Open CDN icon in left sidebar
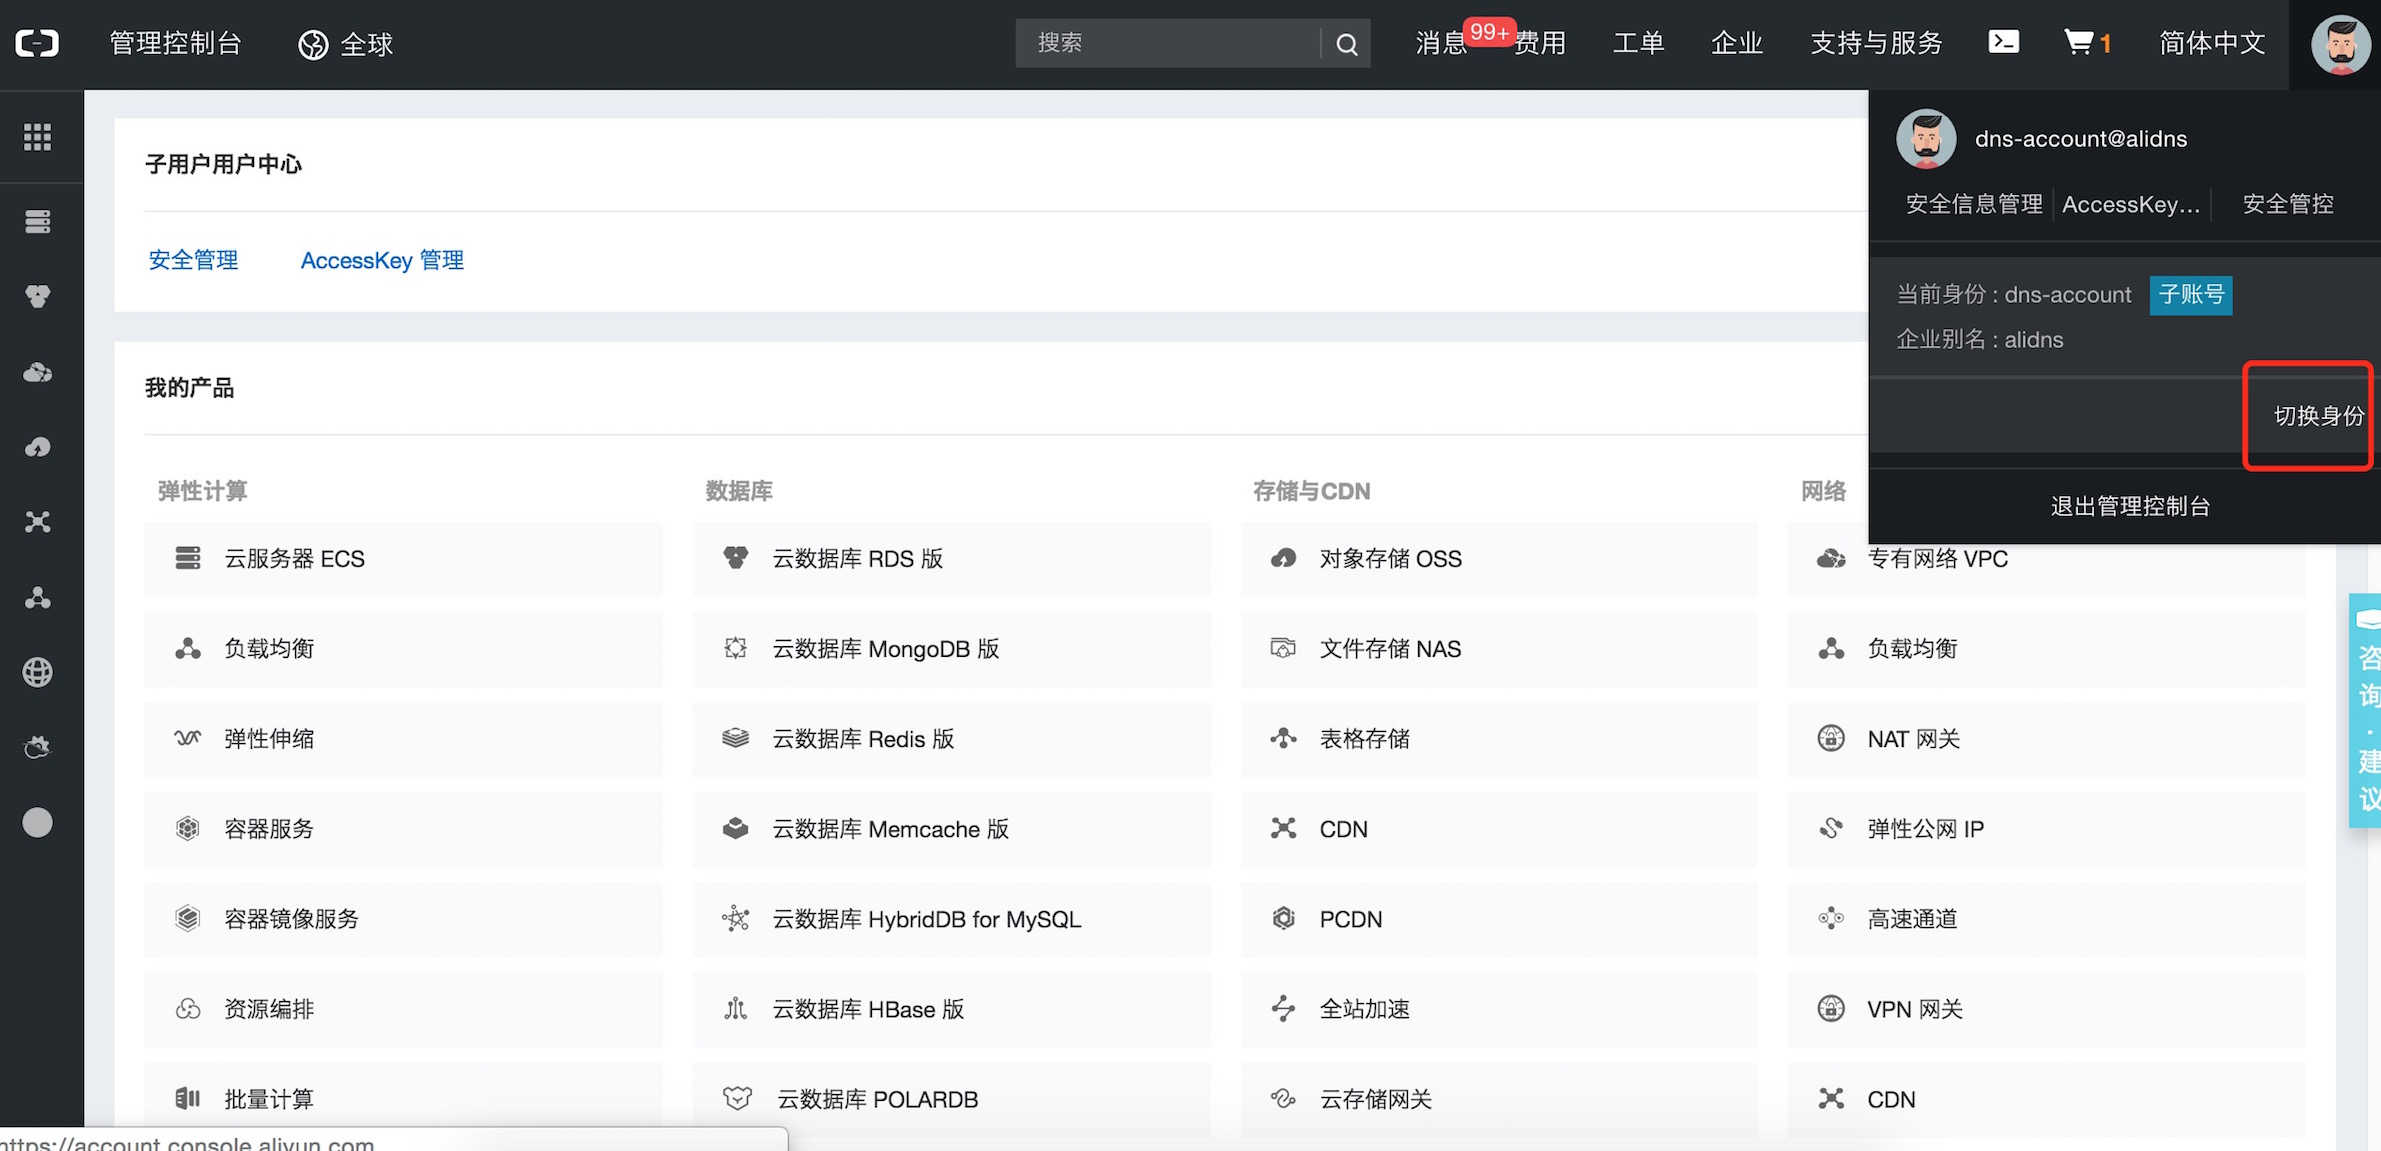The height and width of the screenshot is (1151, 2381). point(38,522)
